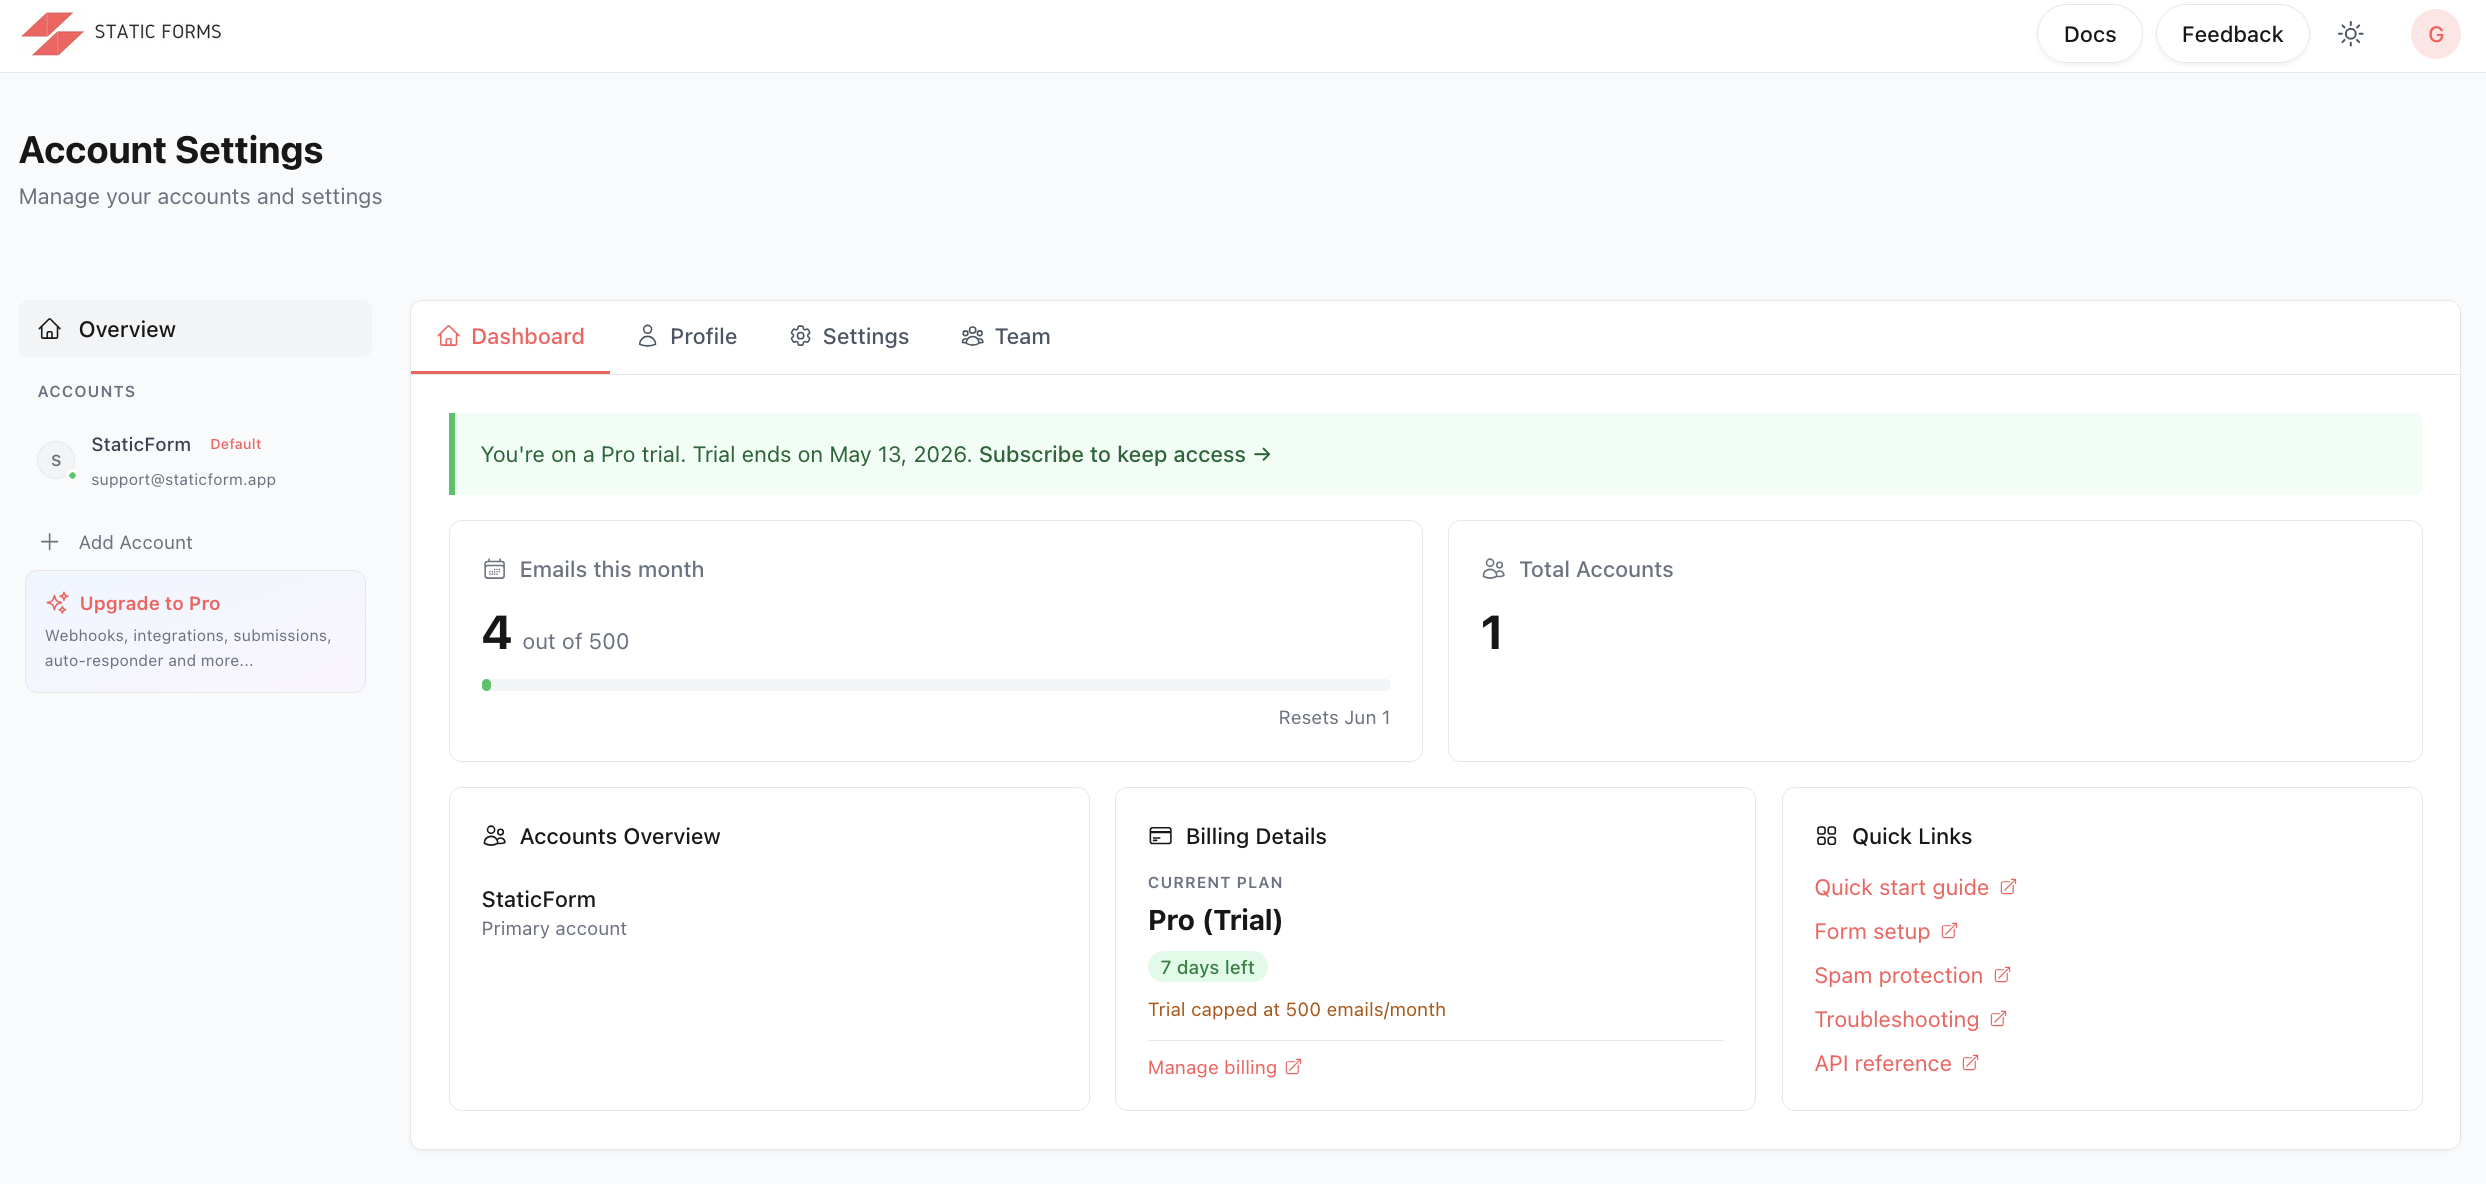
Task: Click the Resets Jun 1 text
Action: coord(1334,717)
